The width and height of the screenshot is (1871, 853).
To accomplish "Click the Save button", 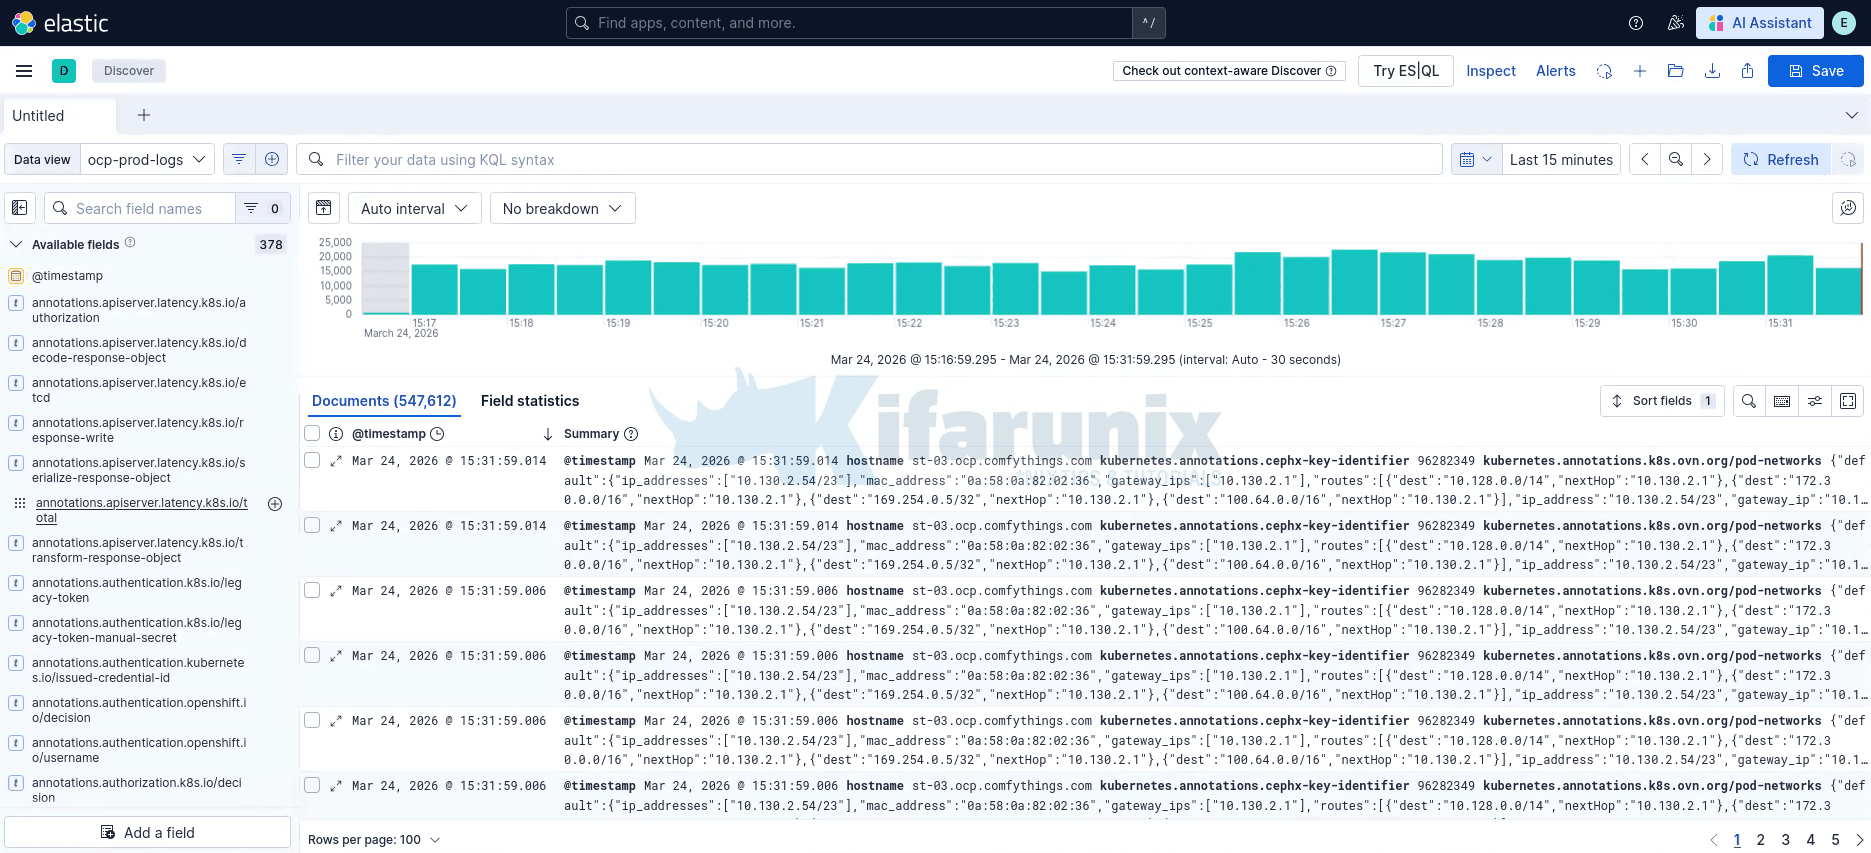I will point(1816,71).
